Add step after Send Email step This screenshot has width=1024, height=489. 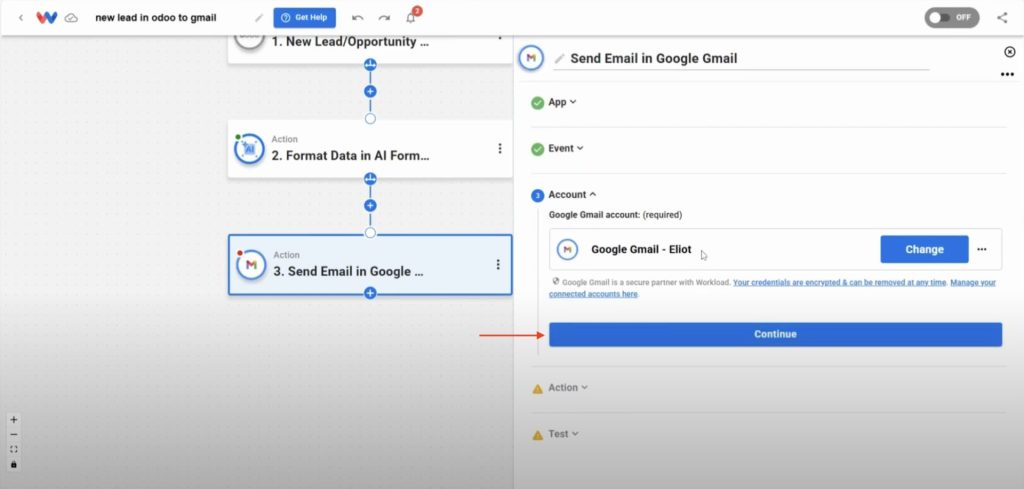pyautogui.click(x=370, y=293)
